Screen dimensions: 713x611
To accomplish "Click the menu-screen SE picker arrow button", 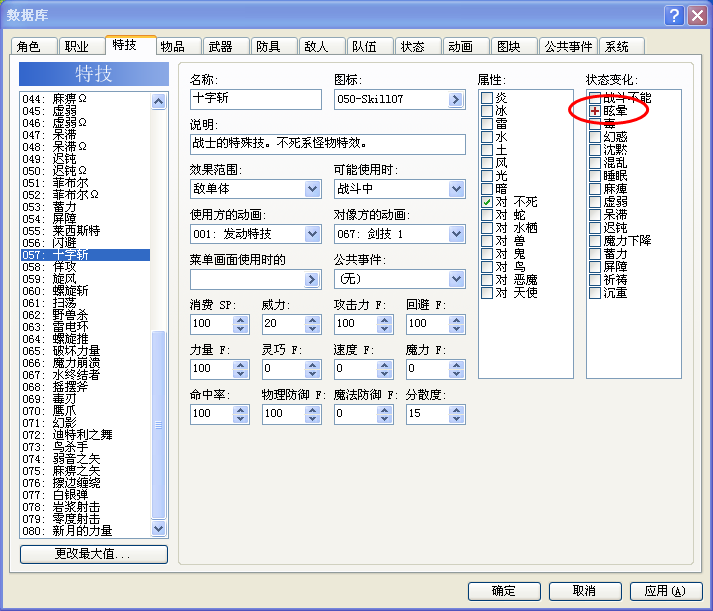I will click(311, 279).
